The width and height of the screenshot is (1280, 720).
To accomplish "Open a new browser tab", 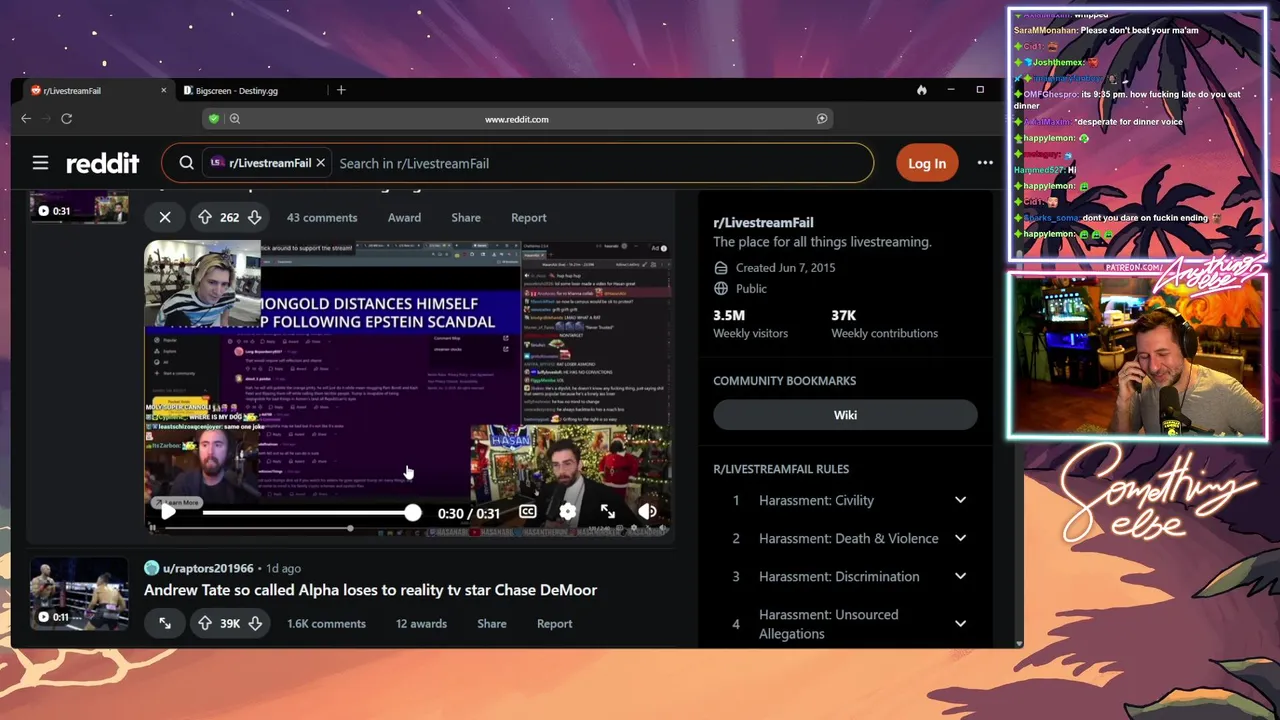I will [x=341, y=90].
